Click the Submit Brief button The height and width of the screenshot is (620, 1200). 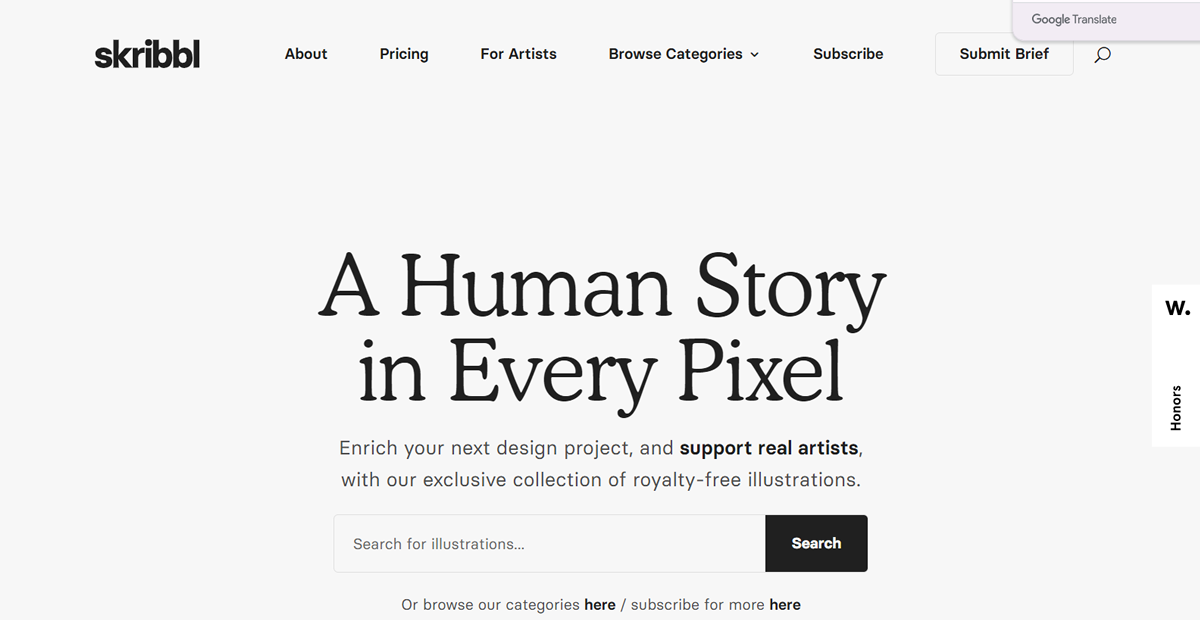tap(1004, 54)
